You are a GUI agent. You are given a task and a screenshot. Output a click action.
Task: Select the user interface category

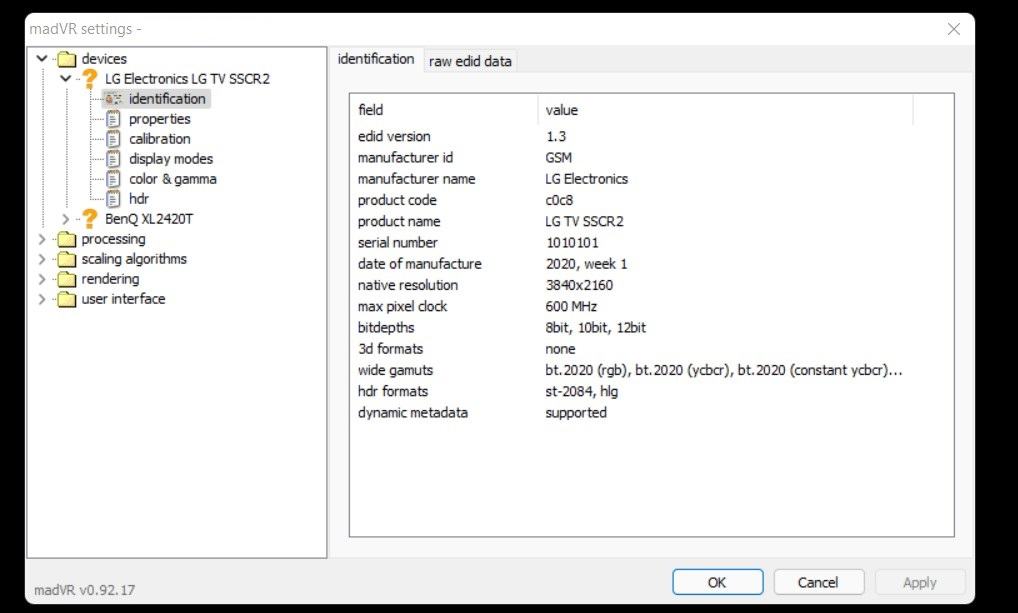123,299
